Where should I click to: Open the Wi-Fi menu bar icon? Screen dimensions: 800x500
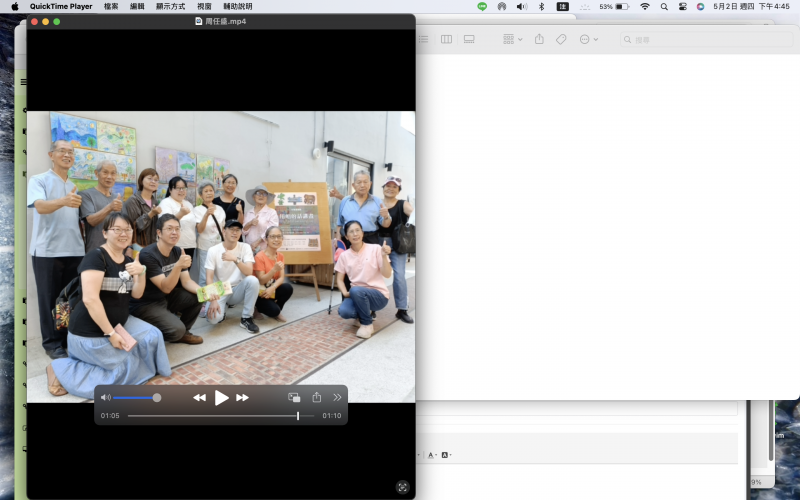pos(644,6)
